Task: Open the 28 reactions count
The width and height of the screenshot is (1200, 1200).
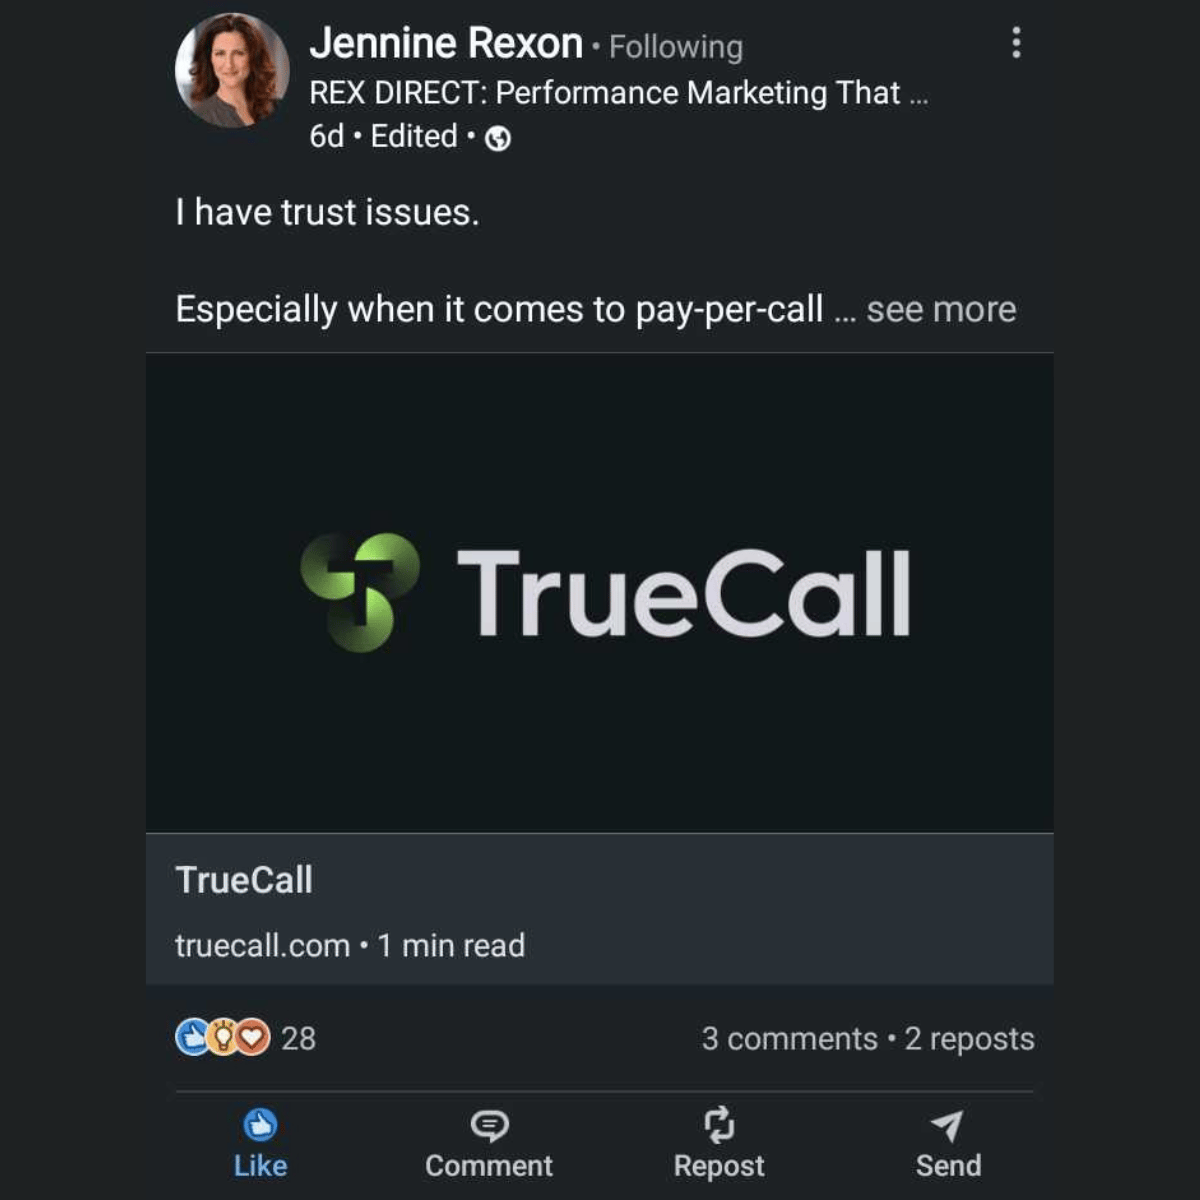Action: click(x=298, y=1039)
